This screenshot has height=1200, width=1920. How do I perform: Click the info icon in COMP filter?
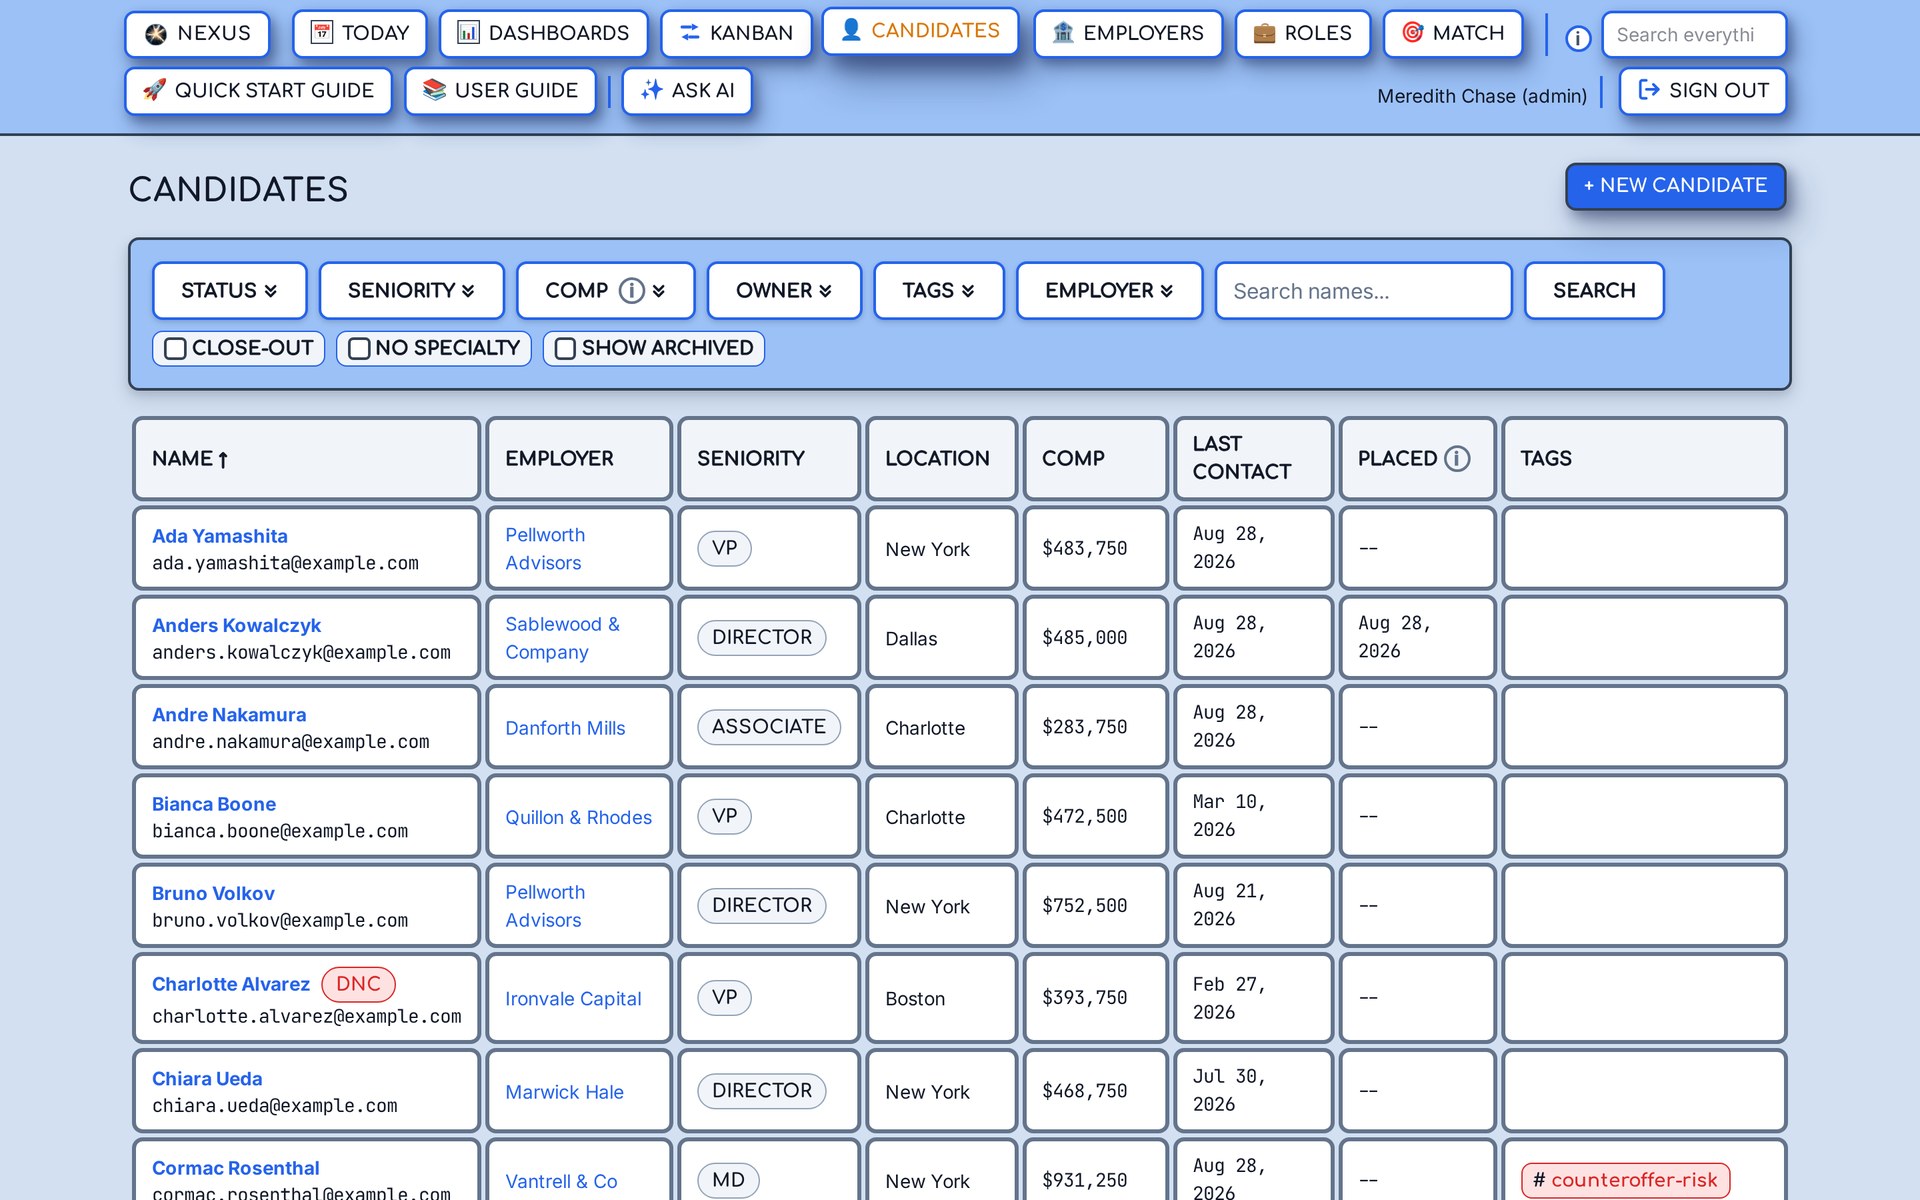[631, 291]
